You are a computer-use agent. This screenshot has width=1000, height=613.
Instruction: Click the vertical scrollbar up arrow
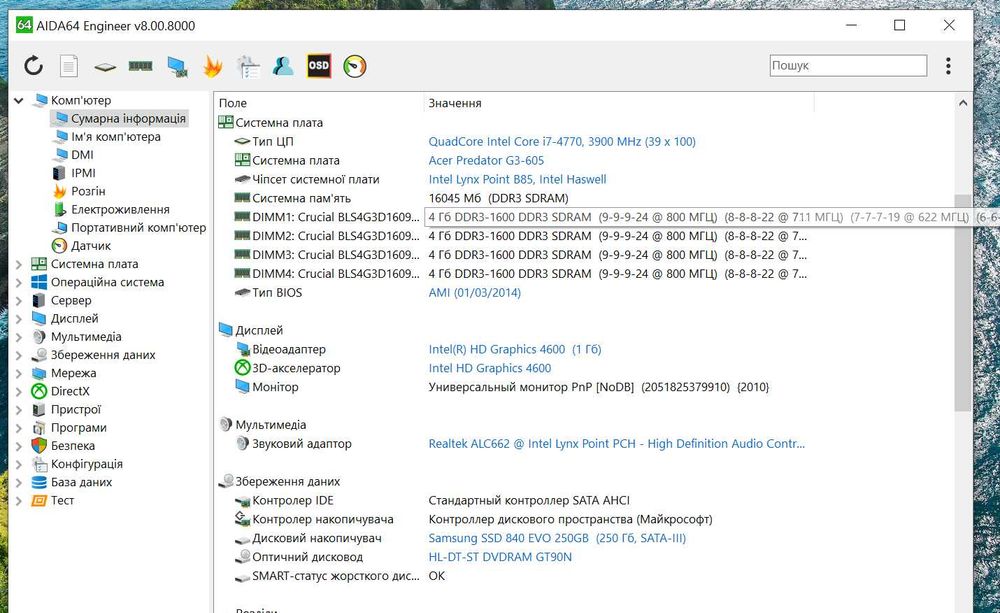click(x=963, y=103)
